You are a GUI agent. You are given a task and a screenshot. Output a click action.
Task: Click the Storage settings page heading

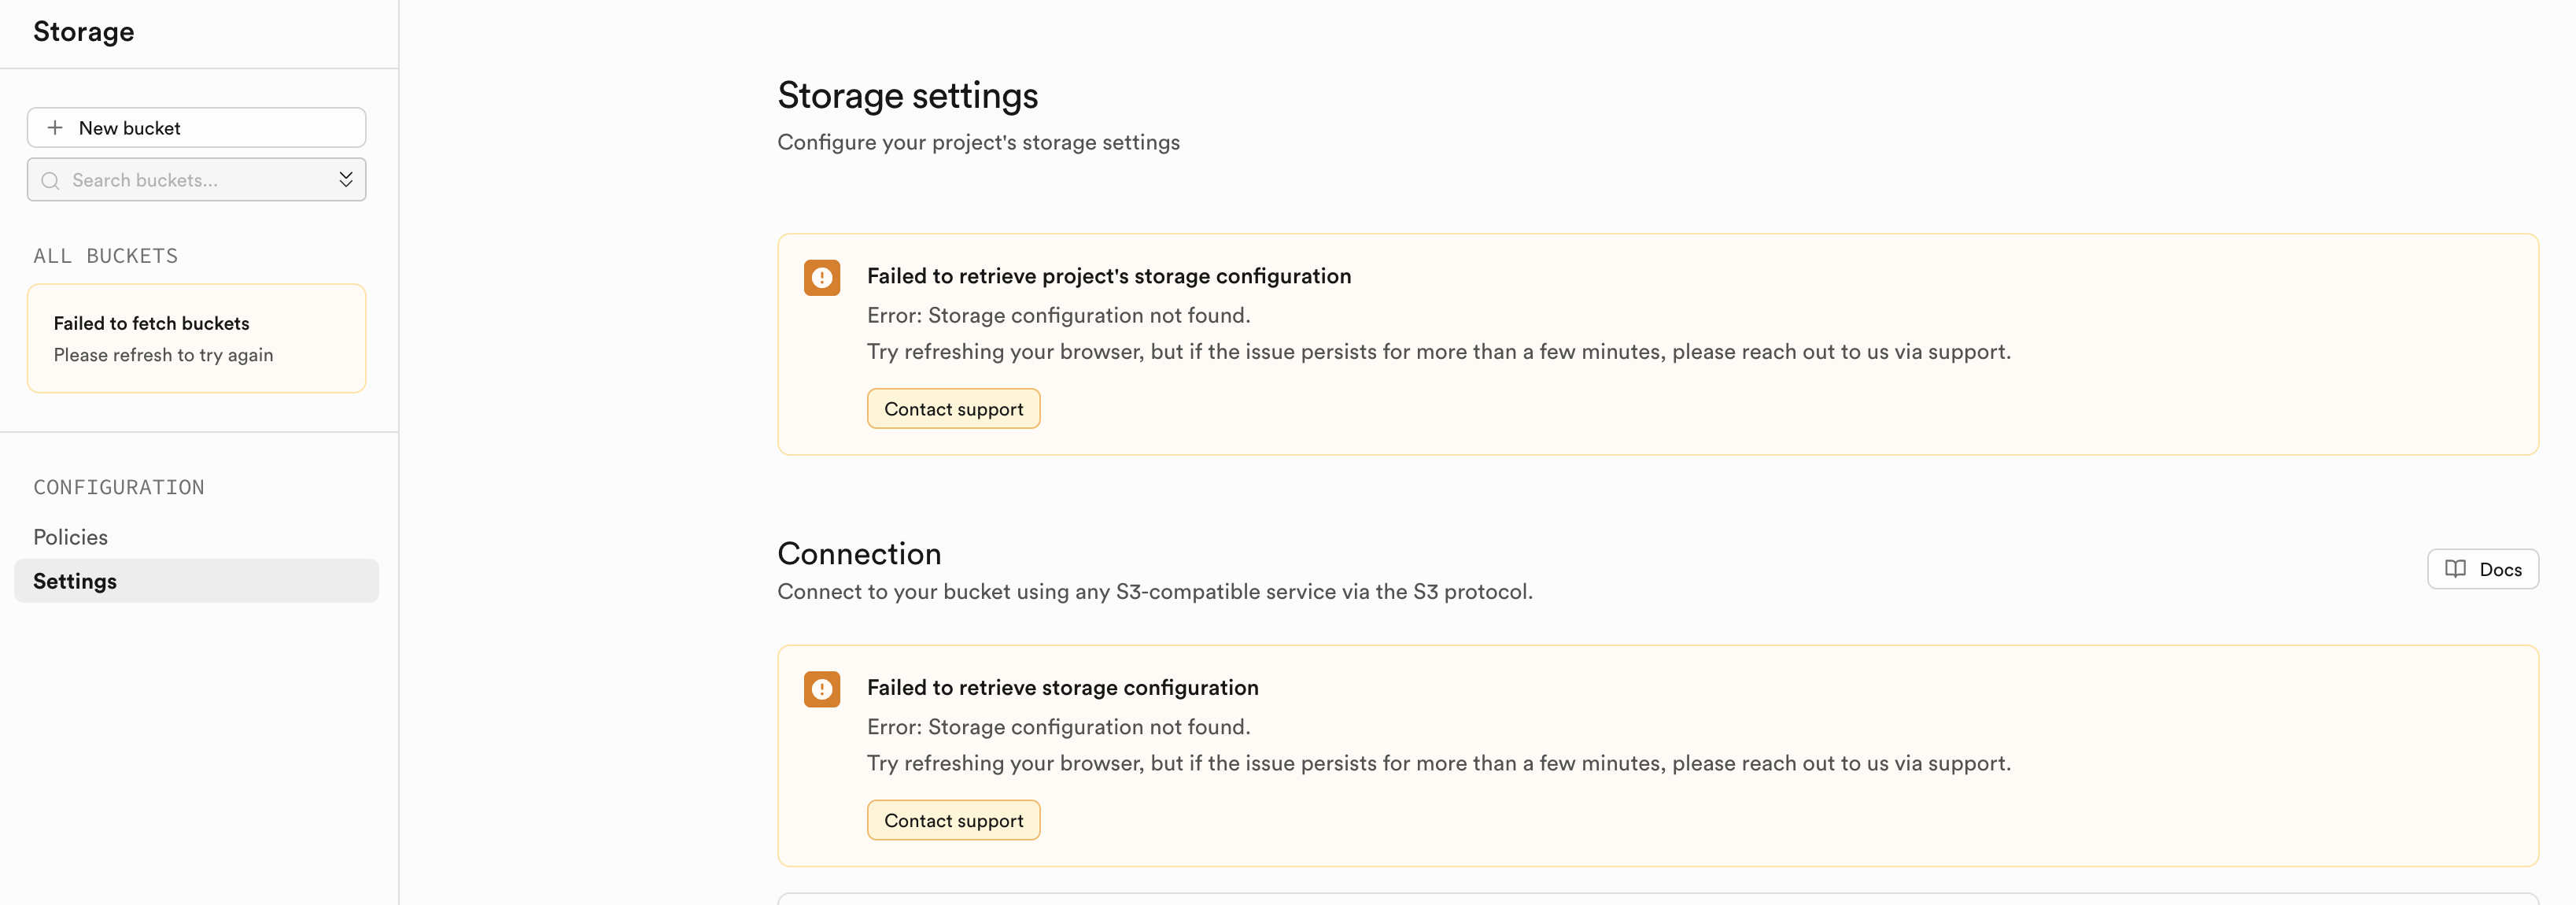pos(907,96)
